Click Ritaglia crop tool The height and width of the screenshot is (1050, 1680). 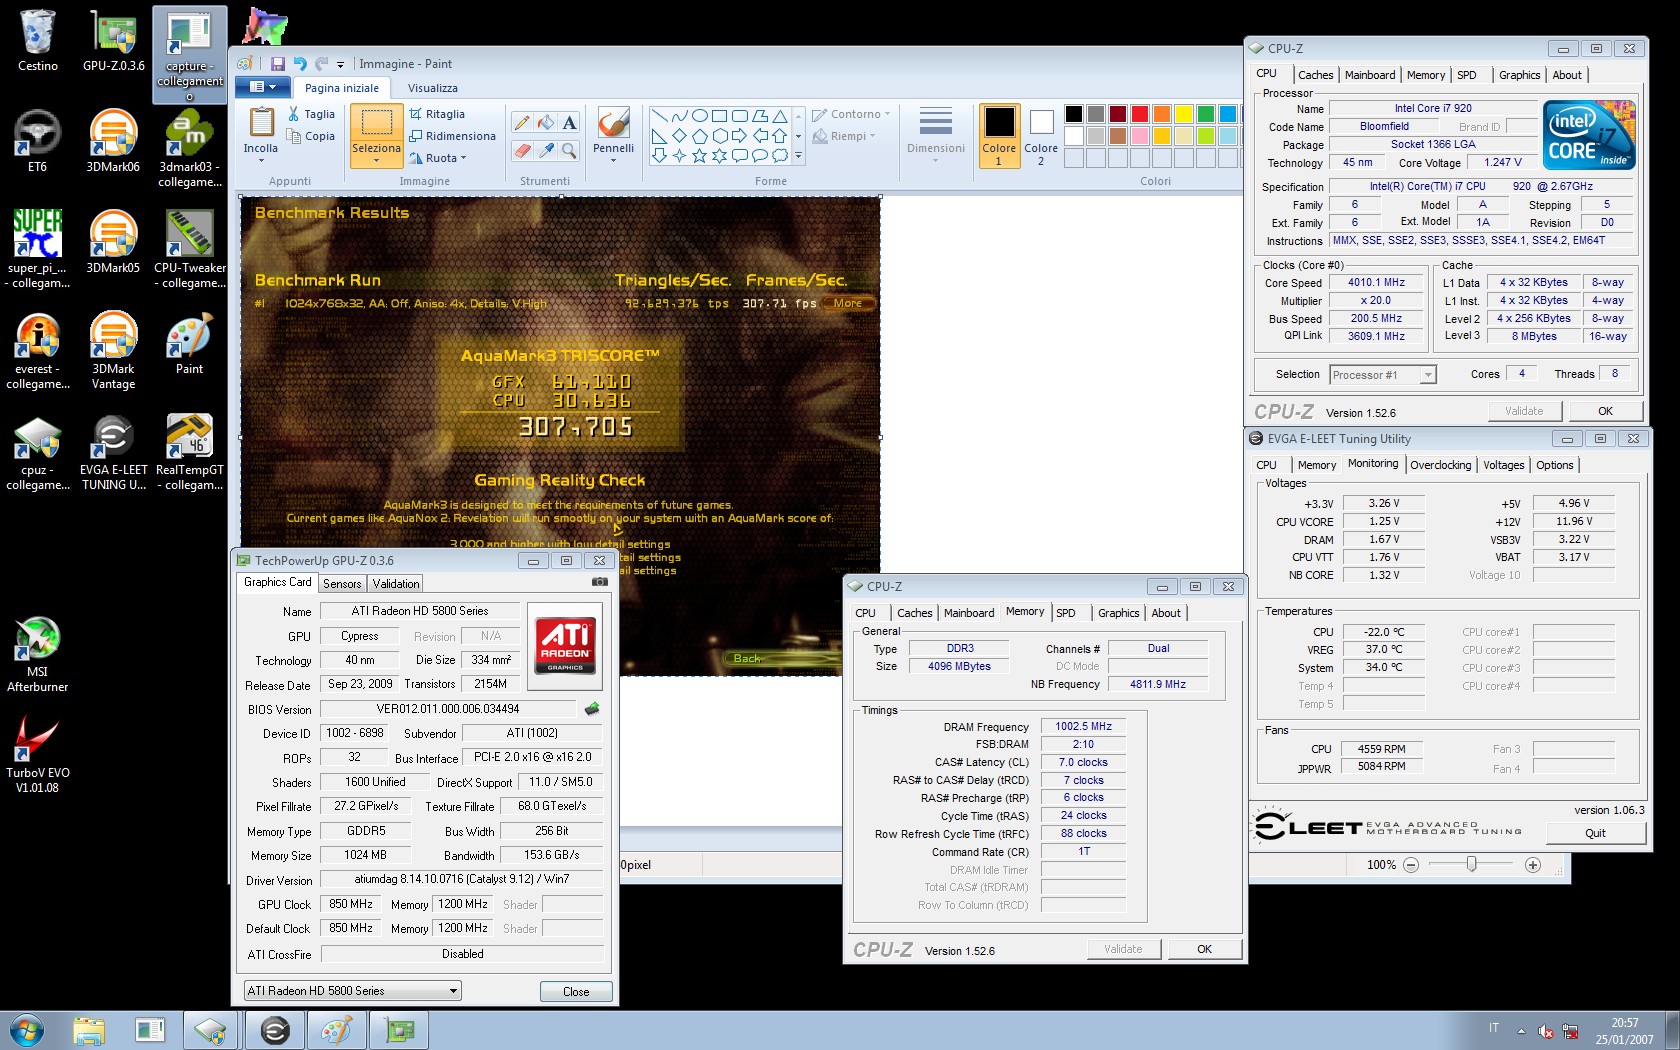(x=437, y=114)
